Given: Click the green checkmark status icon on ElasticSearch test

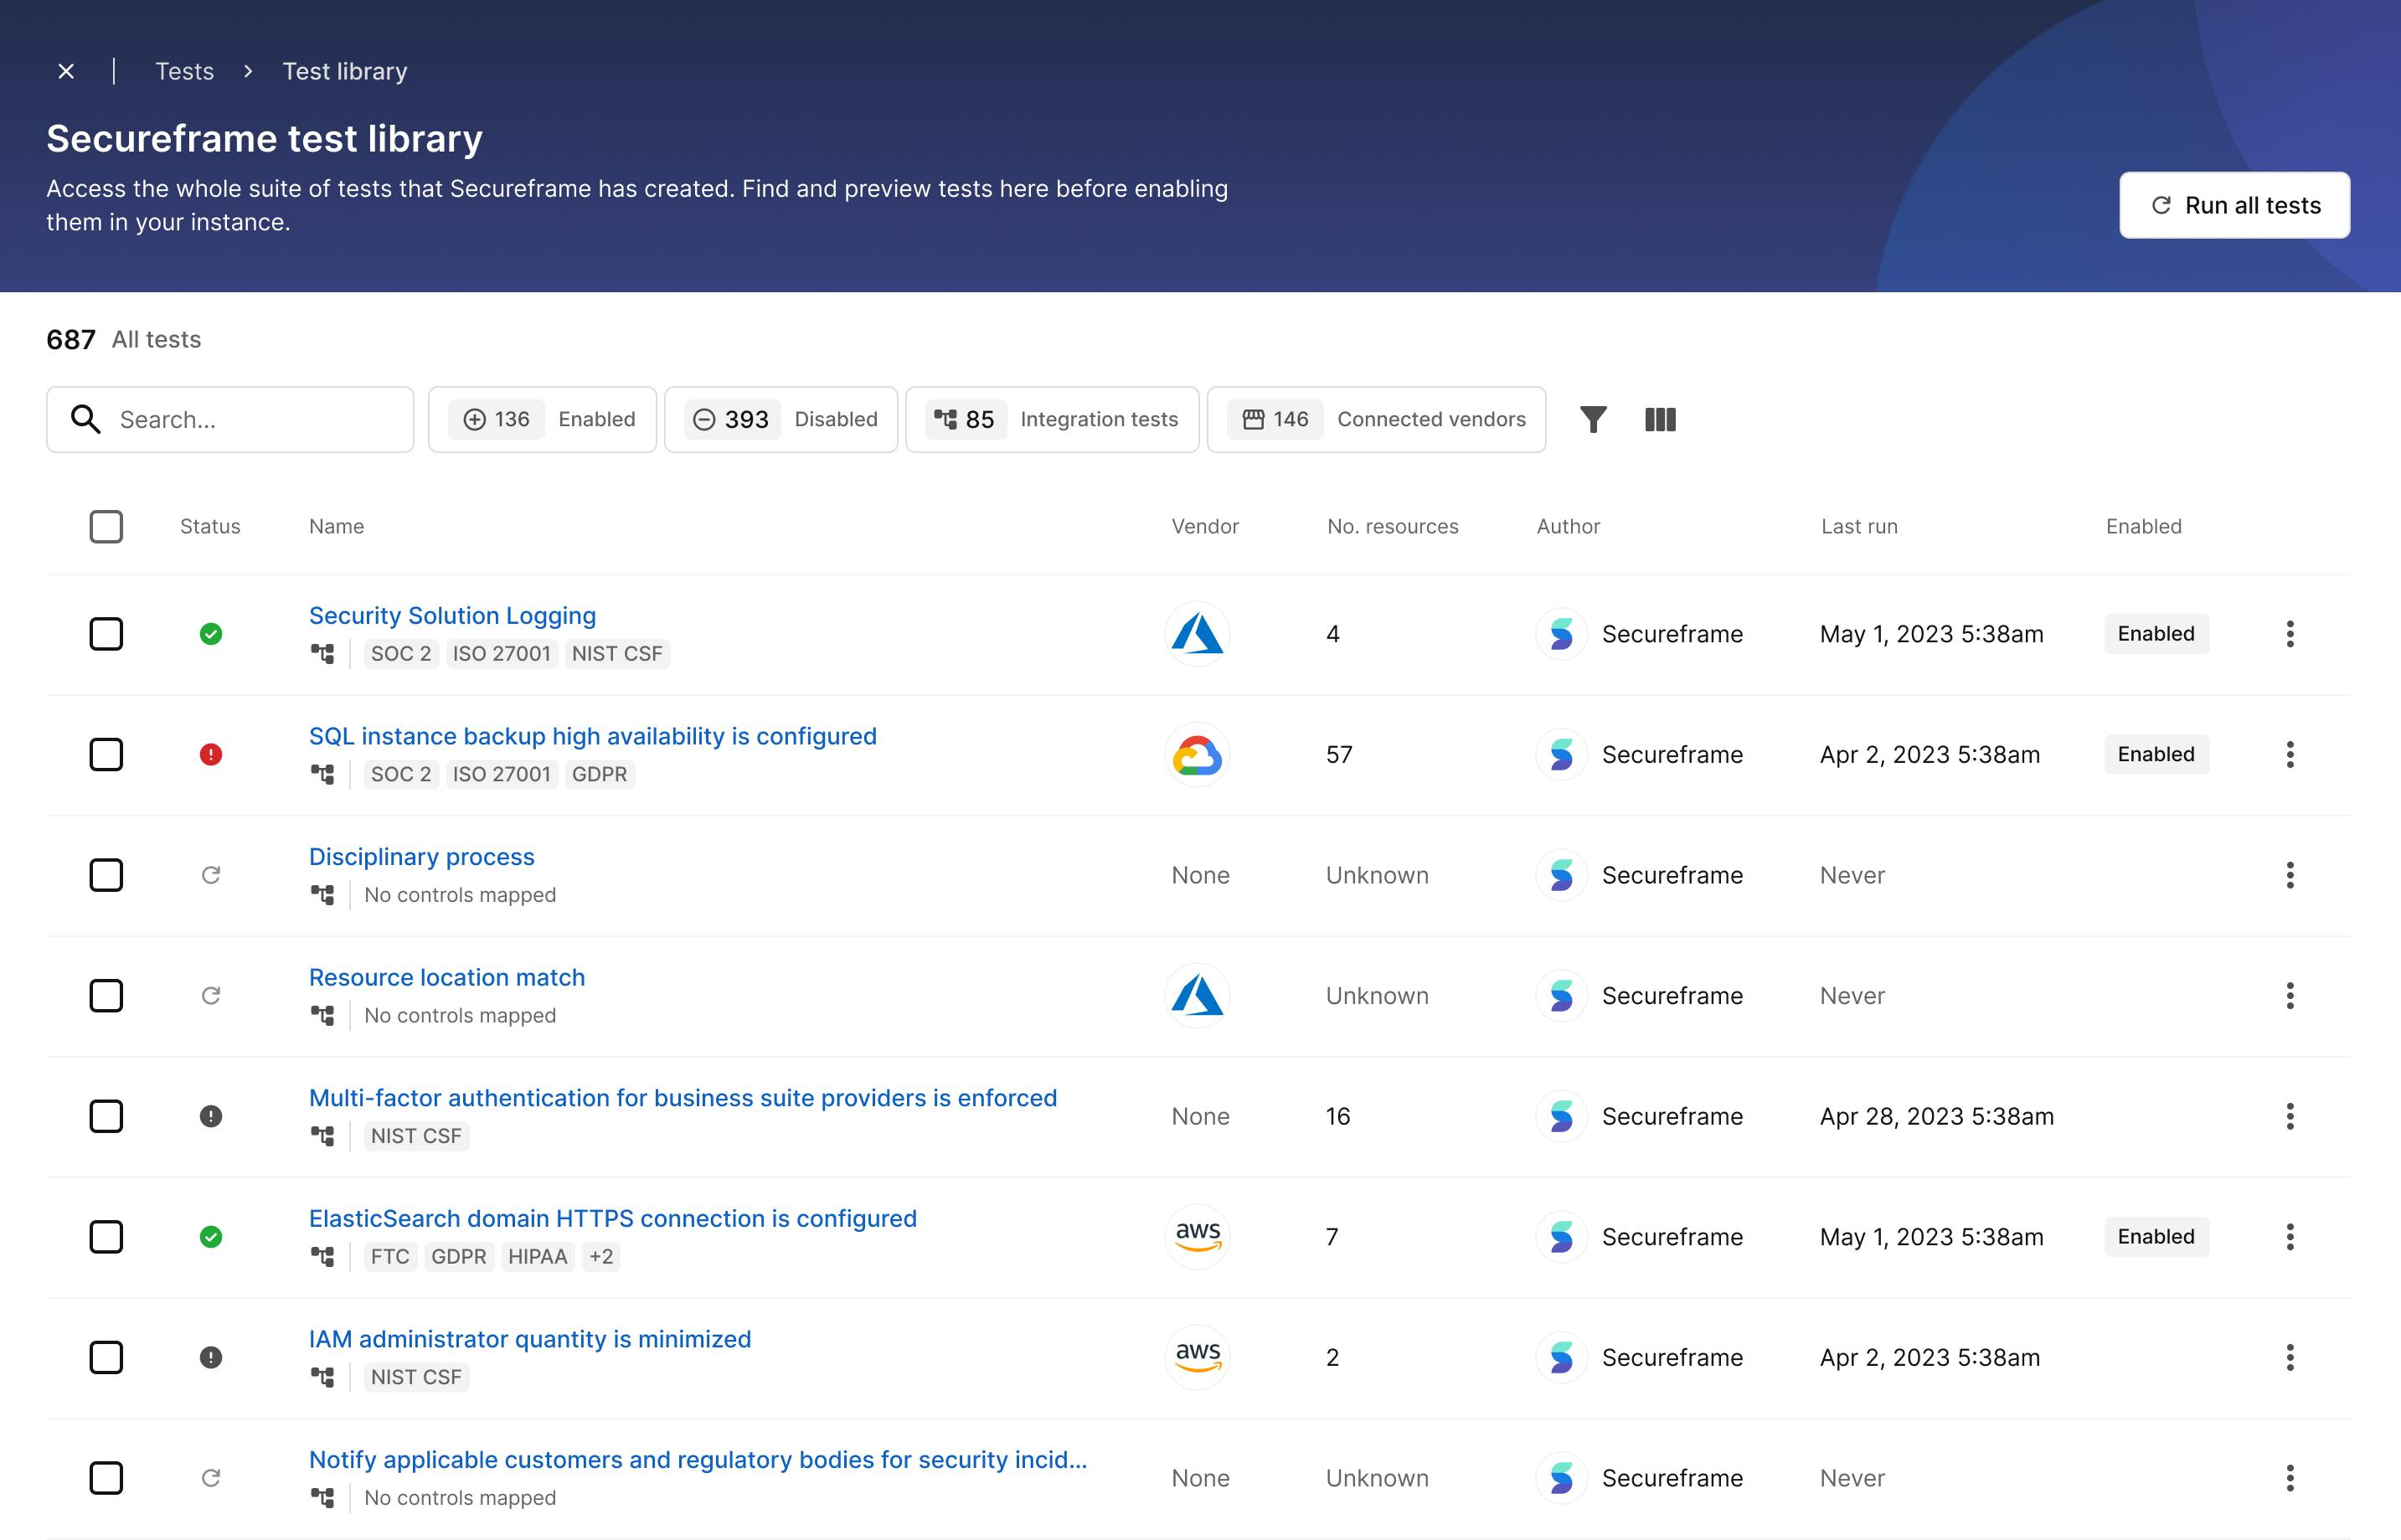Looking at the screenshot, I should (210, 1235).
